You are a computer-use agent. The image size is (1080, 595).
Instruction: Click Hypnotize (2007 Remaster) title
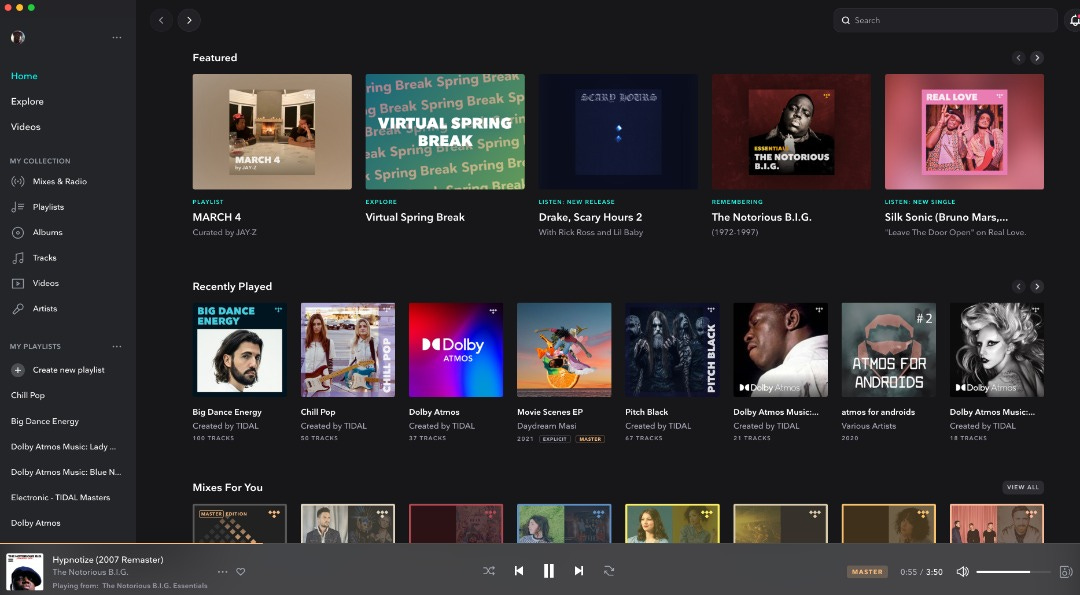108,560
